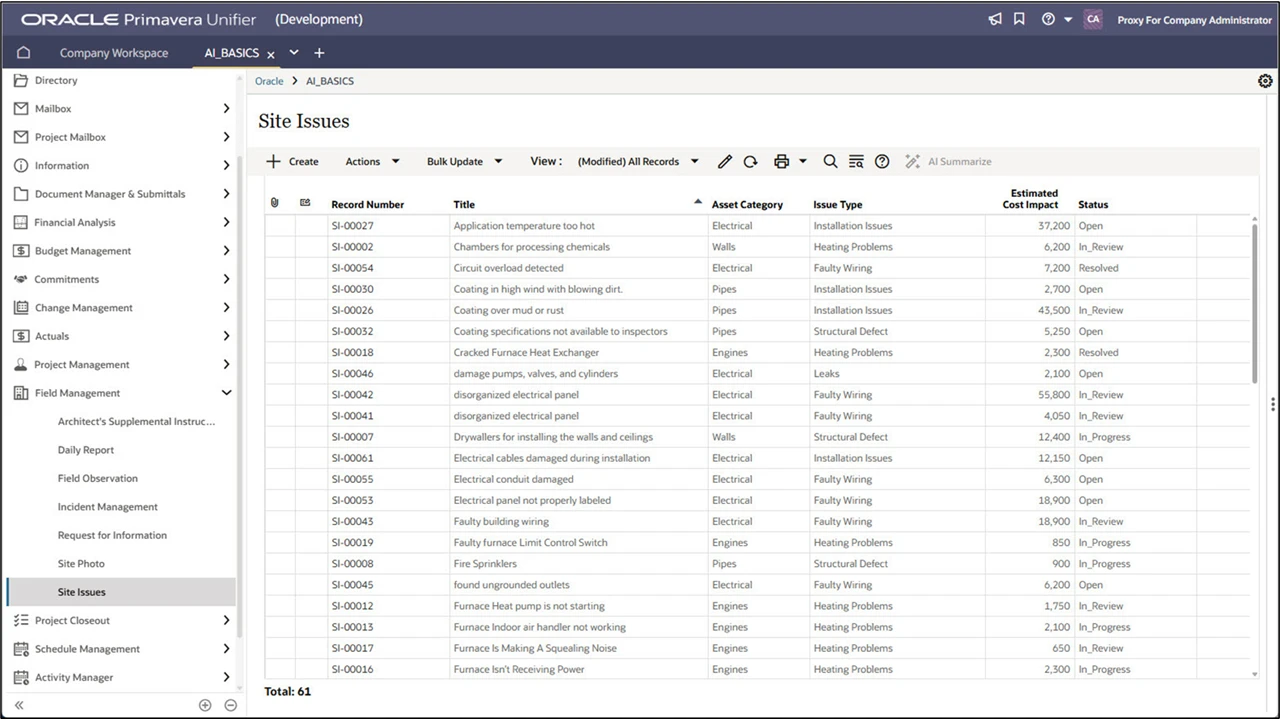Switch to the Company Workspace tab

click(x=114, y=52)
